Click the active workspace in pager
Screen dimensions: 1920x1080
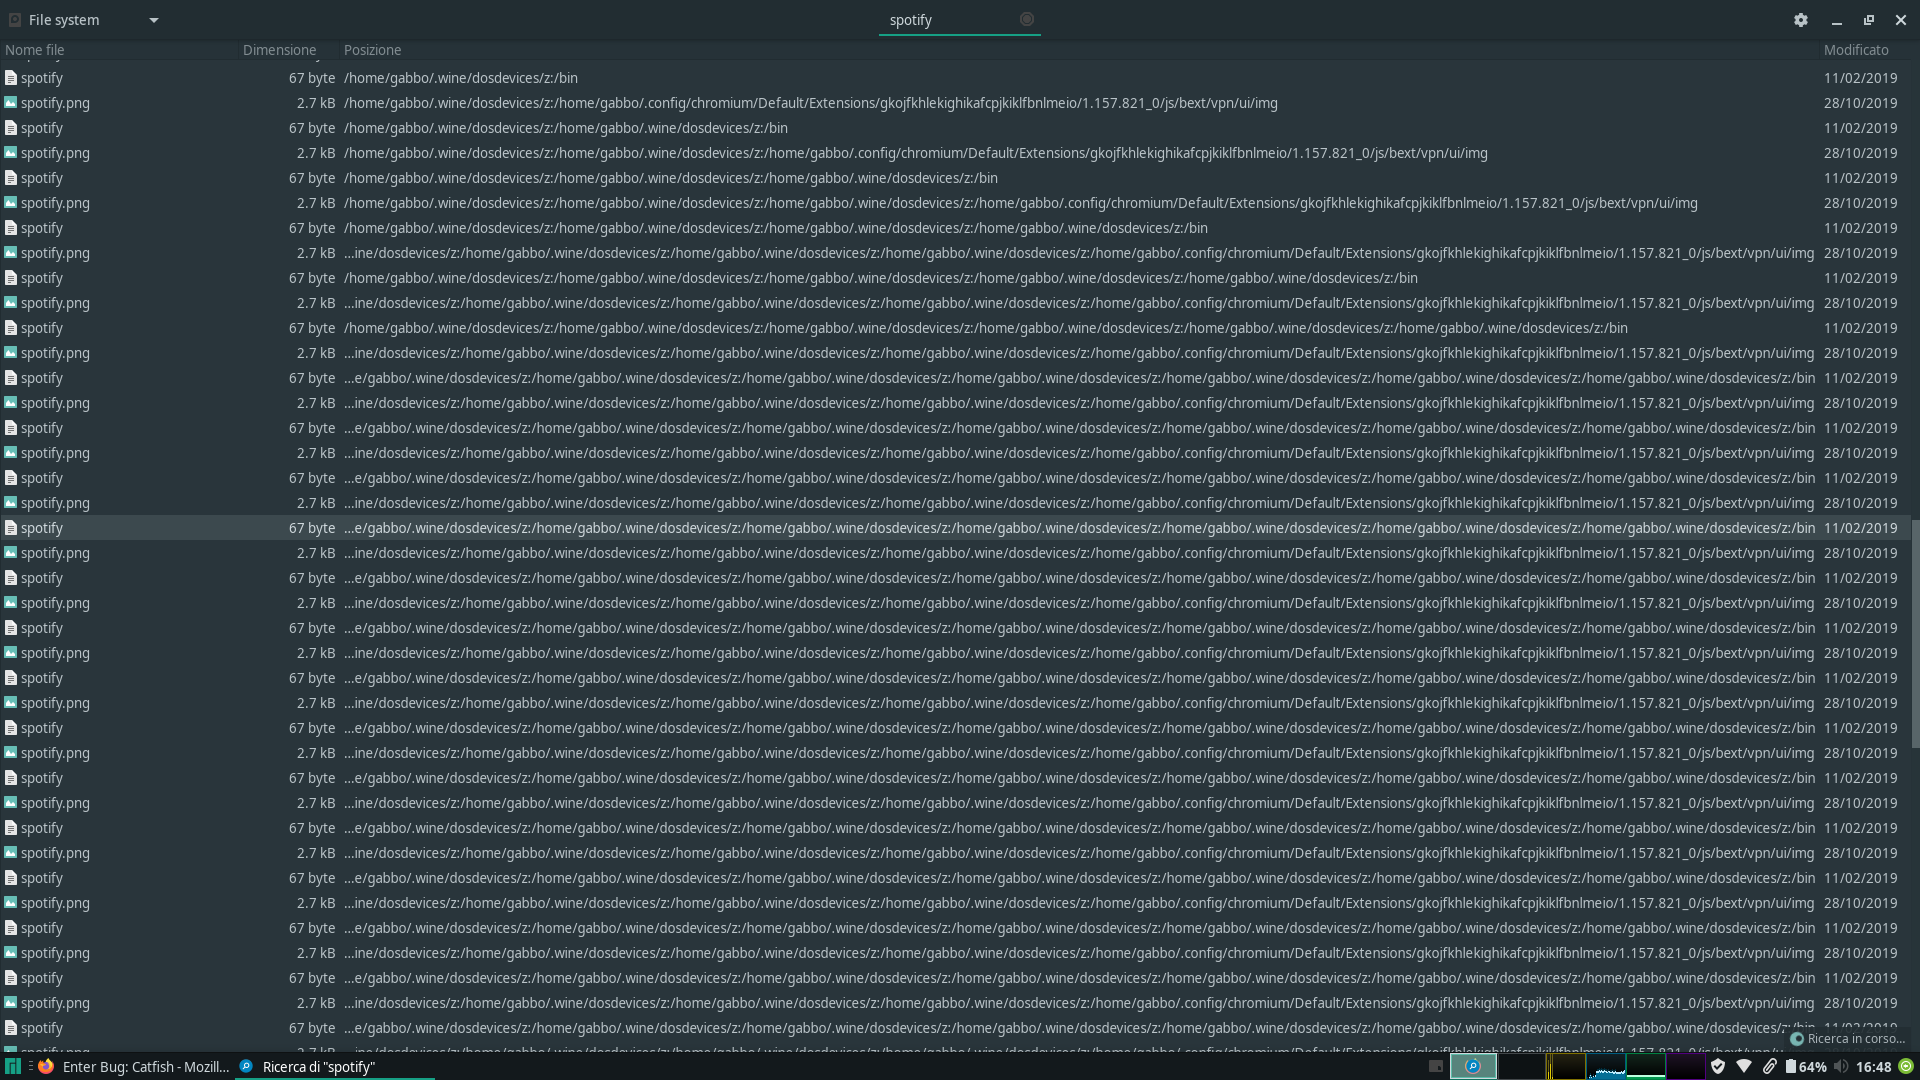1473,1066
